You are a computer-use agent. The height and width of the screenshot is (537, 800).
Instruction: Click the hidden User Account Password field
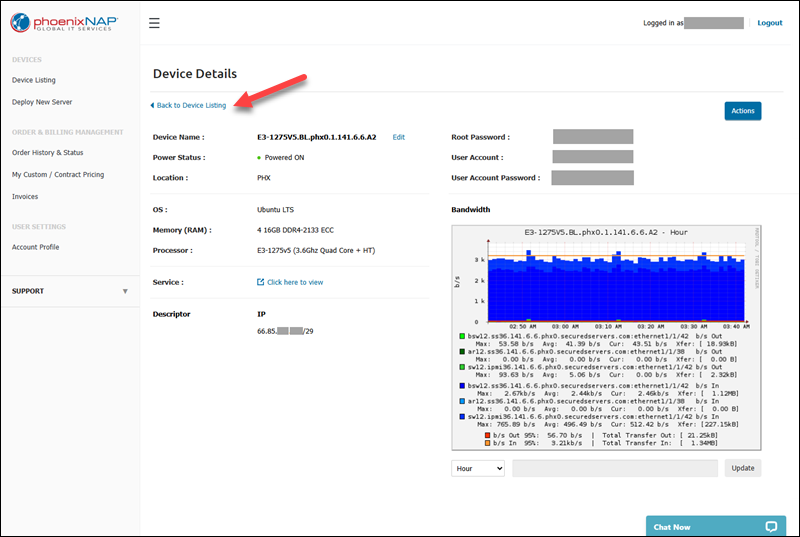pyautogui.click(x=592, y=177)
